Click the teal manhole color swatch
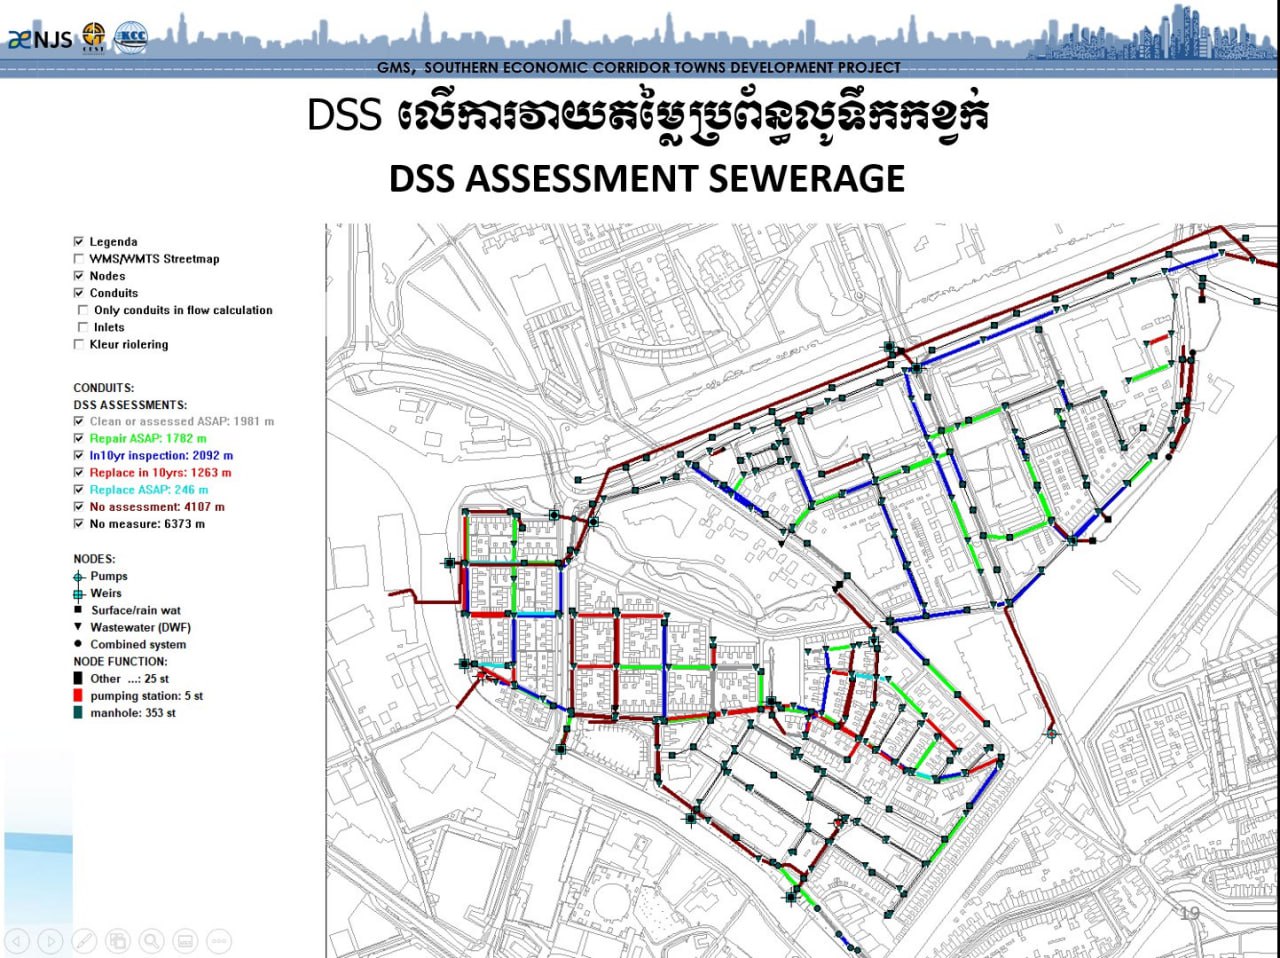This screenshot has width=1280, height=958. click(x=78, y=712)
